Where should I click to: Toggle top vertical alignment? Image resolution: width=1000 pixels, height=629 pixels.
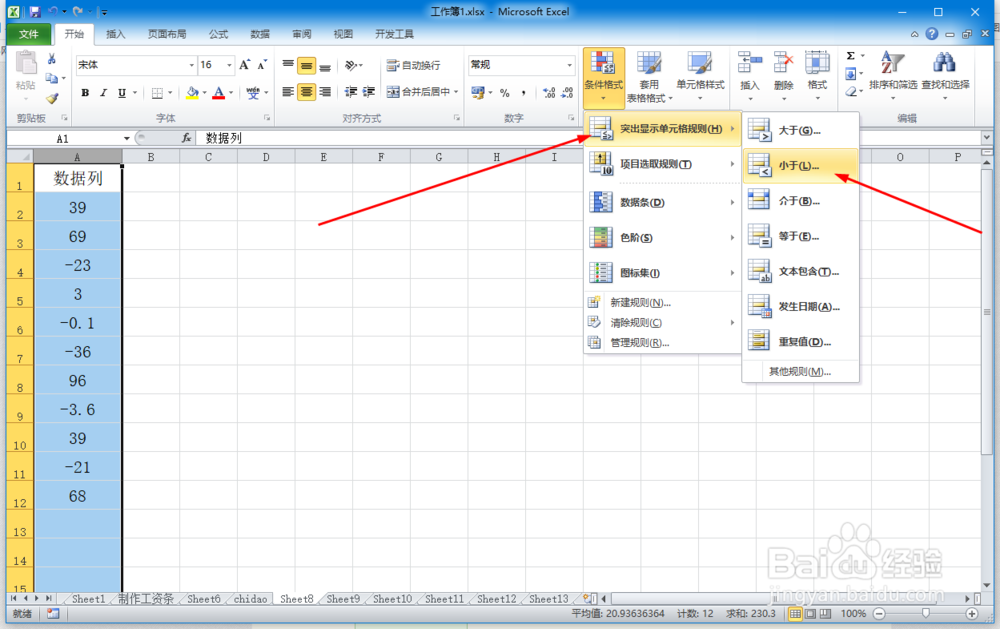click(288, 65)
